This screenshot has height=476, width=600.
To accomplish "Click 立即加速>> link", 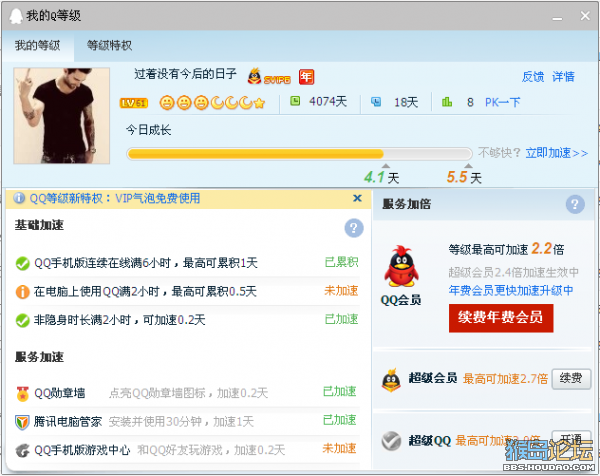I will 556,153.
